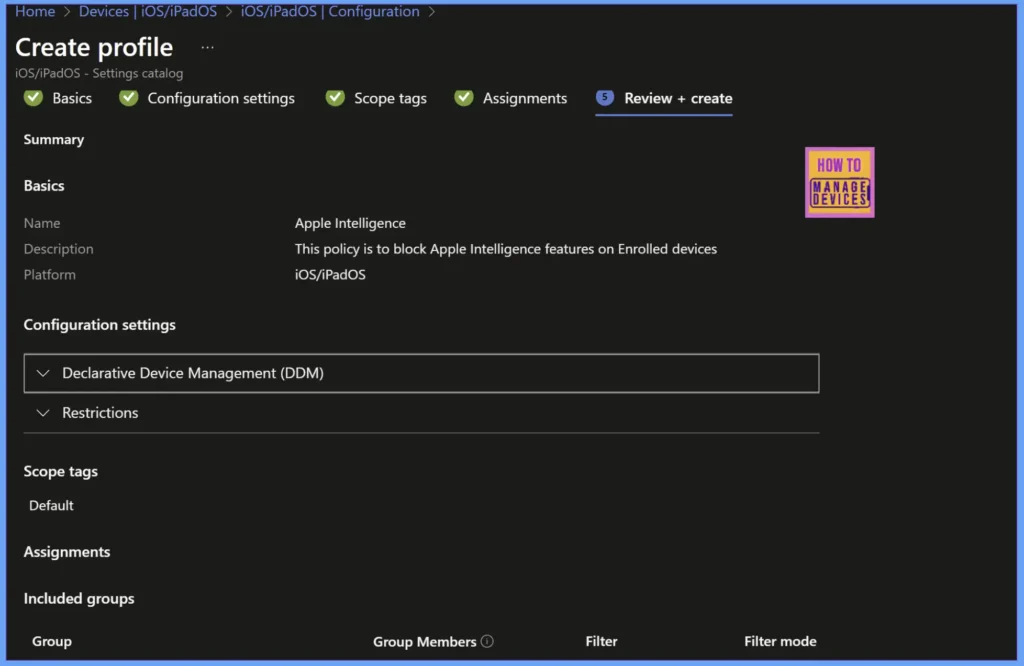
Task: Click the Included groups heading
Action: coord(79,599)
